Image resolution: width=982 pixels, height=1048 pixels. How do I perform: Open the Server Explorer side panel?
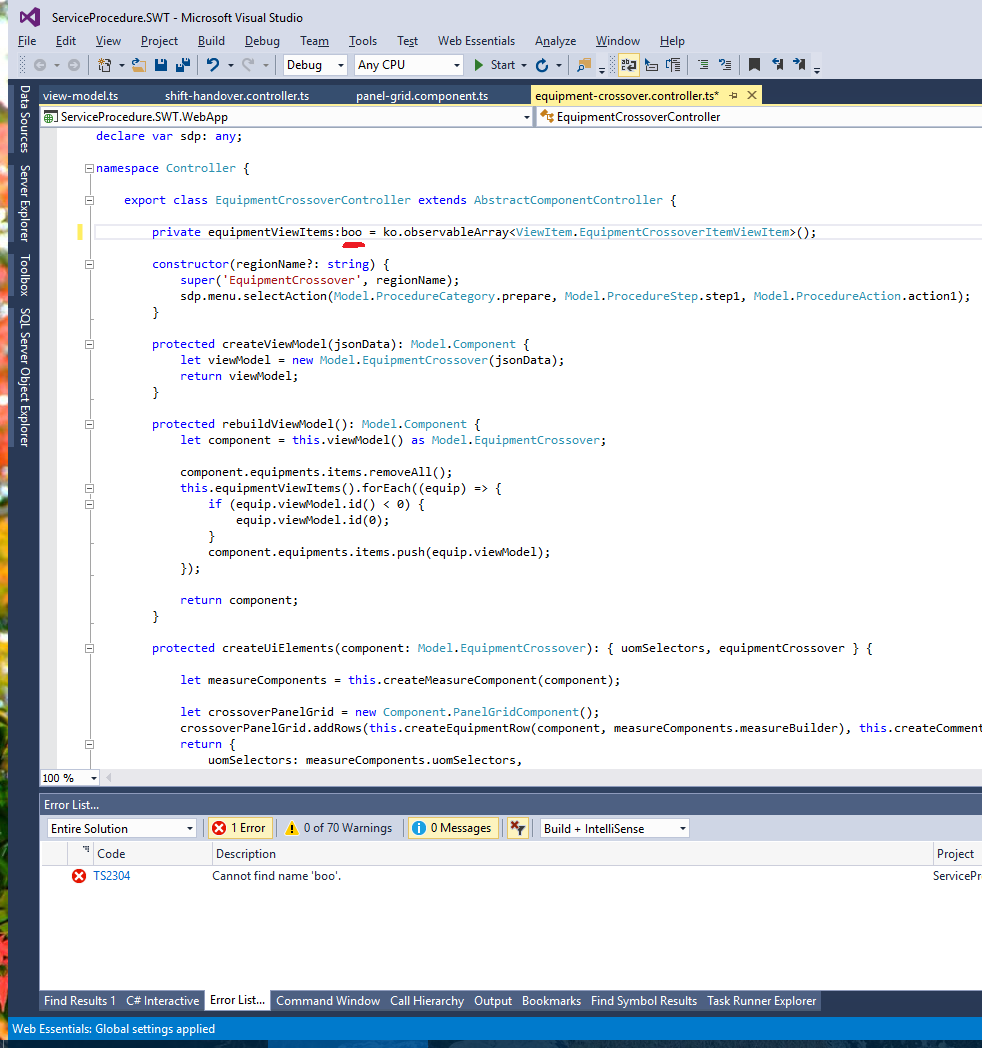click(x=25, y=203)
